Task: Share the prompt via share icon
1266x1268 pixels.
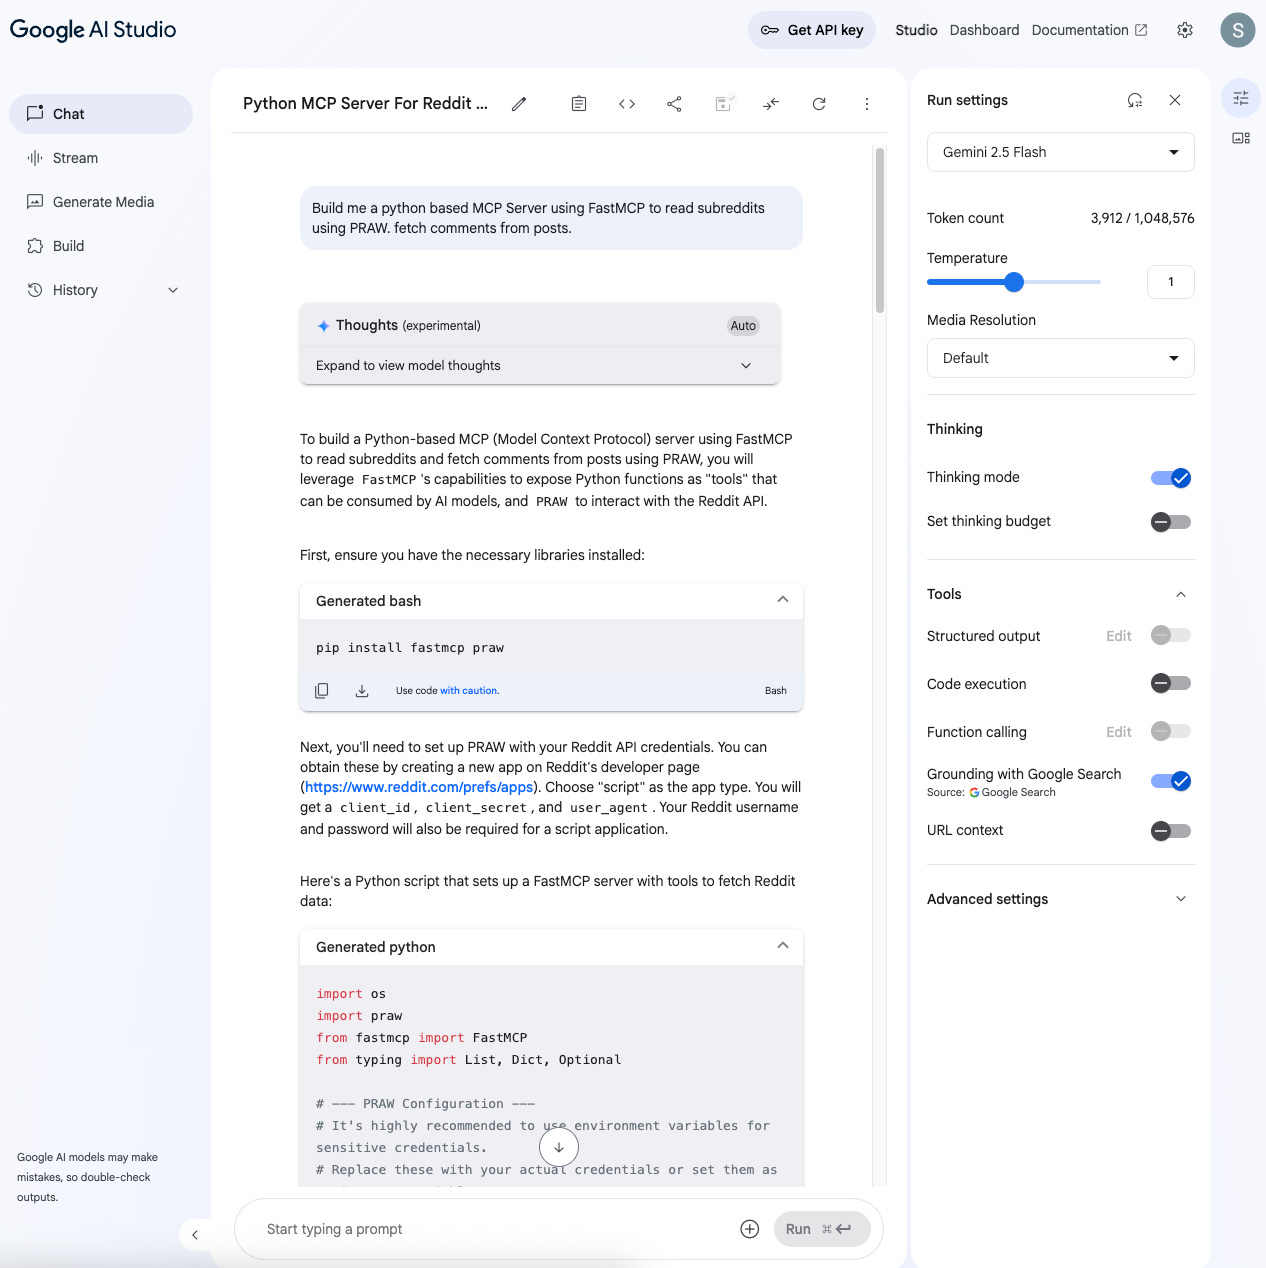Action: point(675,104)
